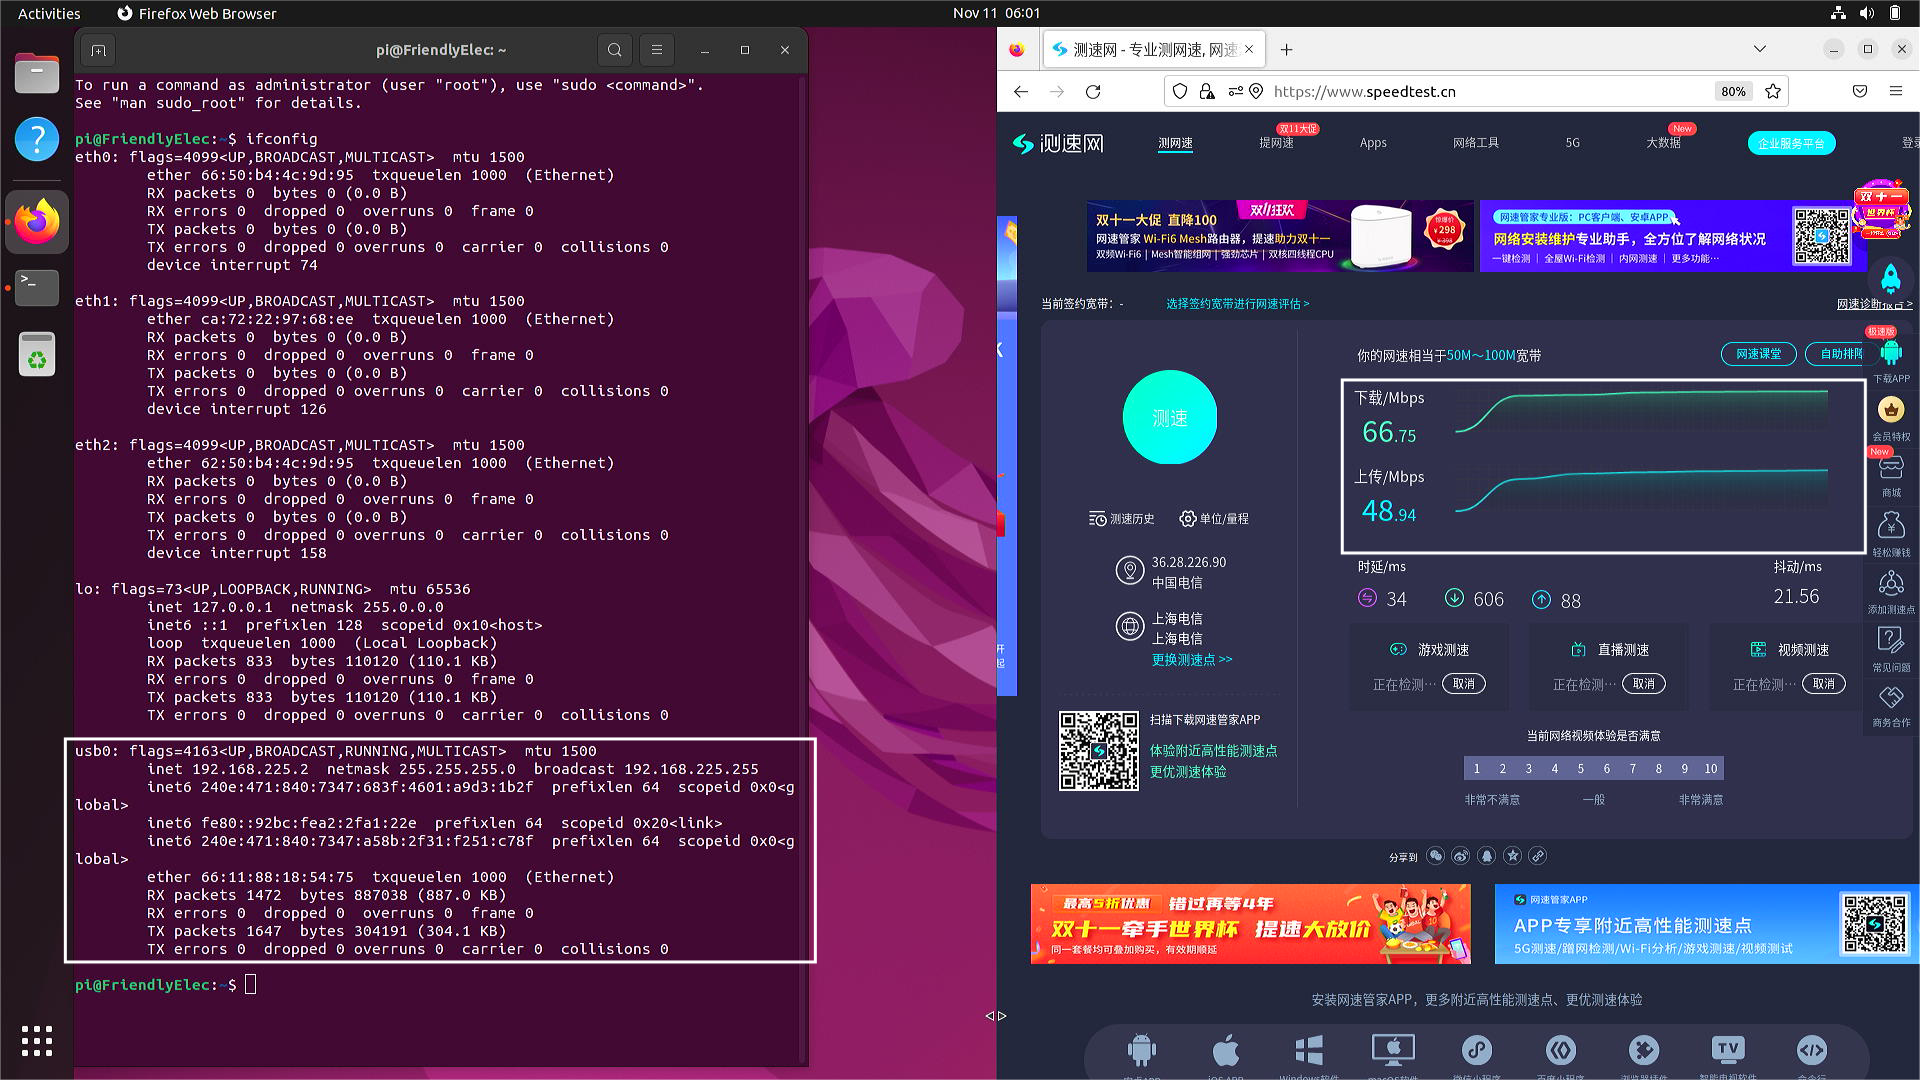Open Firefox application menu icon
Image resolution: width=1920 pixels, height=1080 pixels.
[1895, 91]
